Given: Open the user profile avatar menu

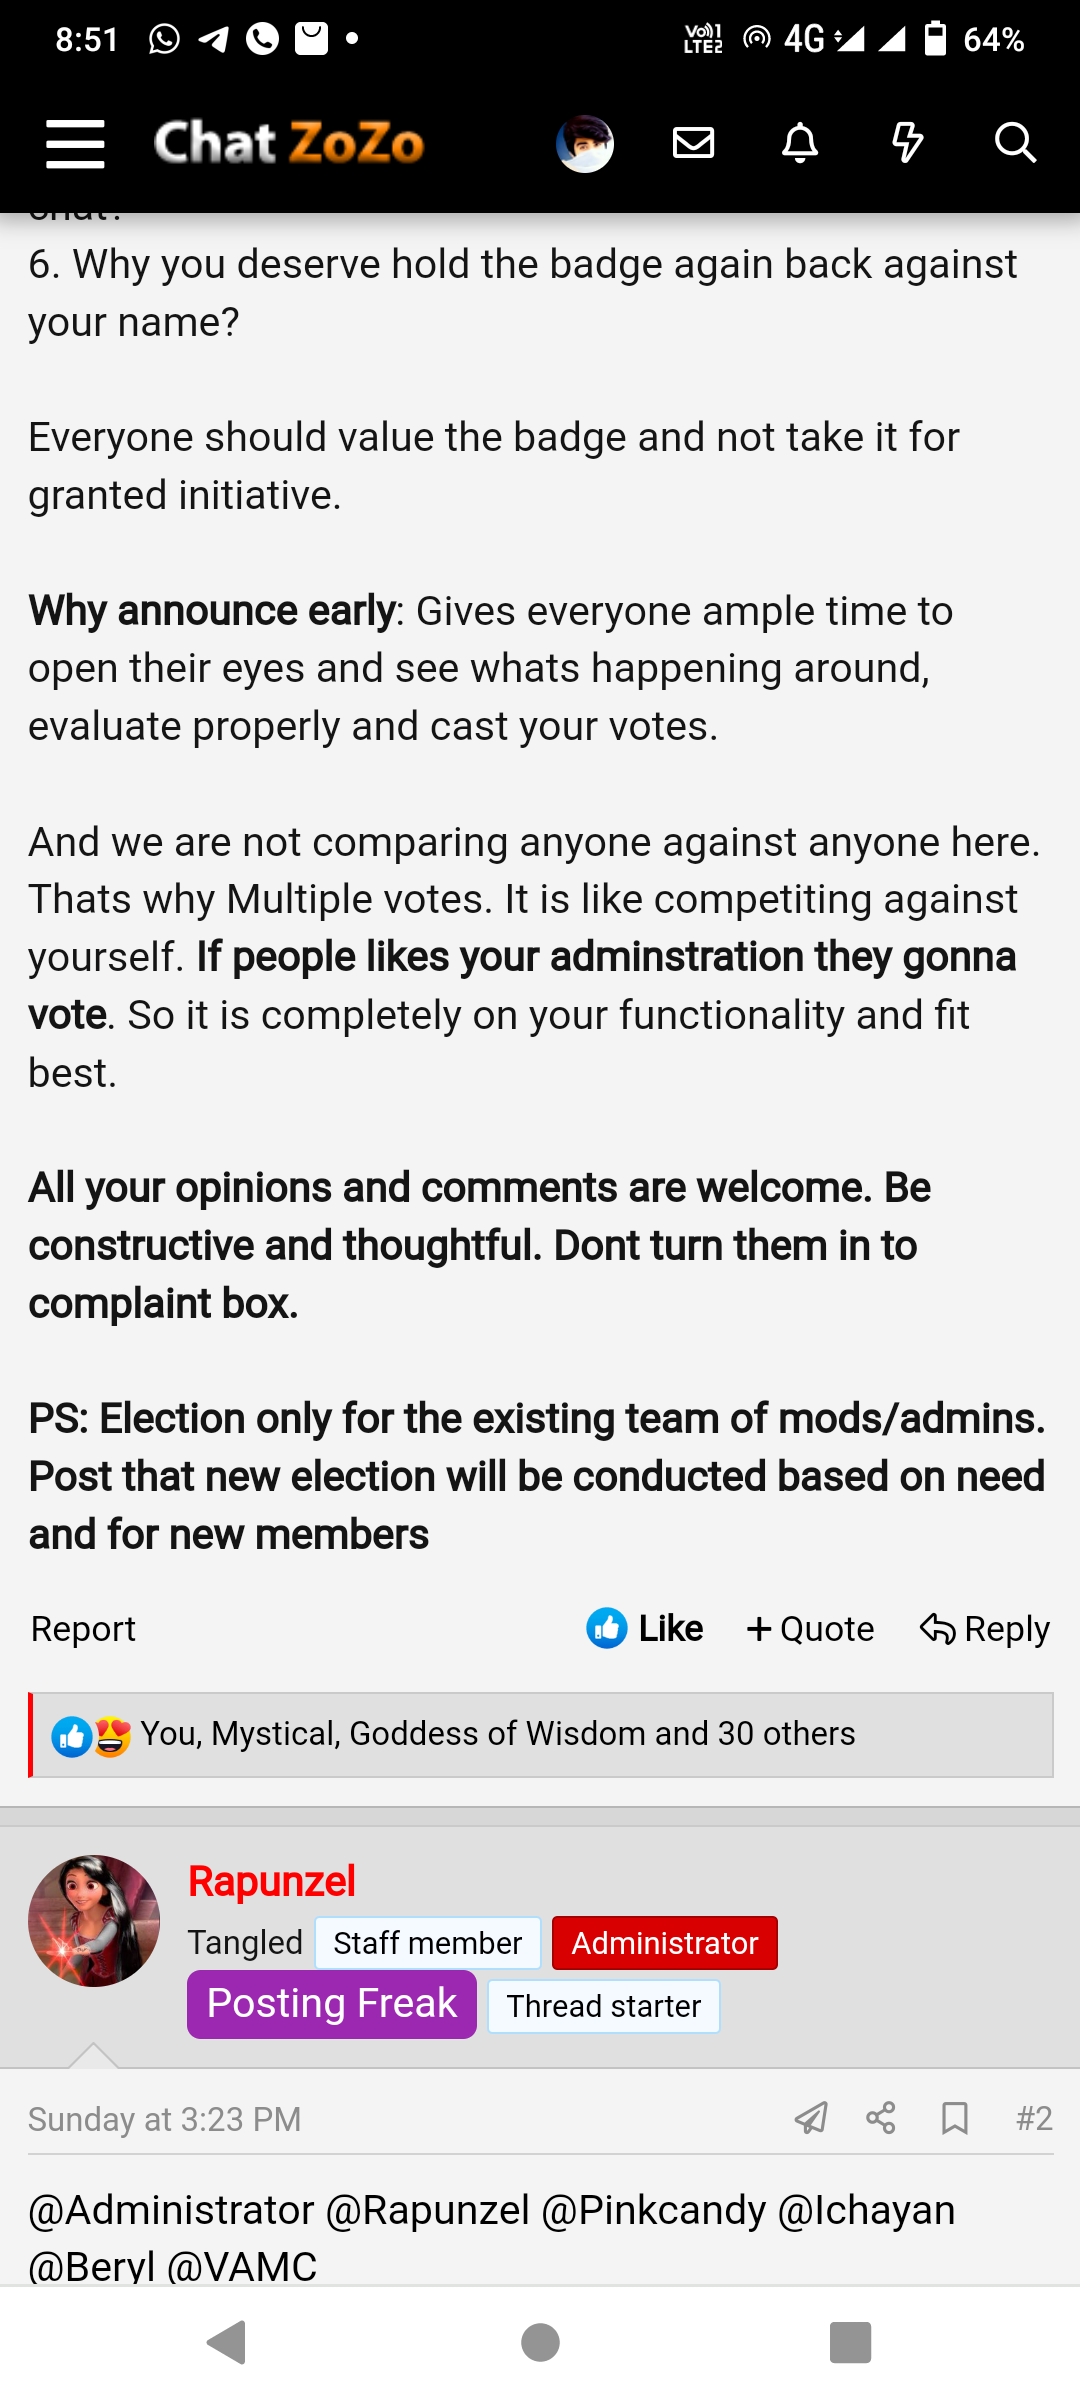Looking at the screenshot, I should [x=585, y=144].
